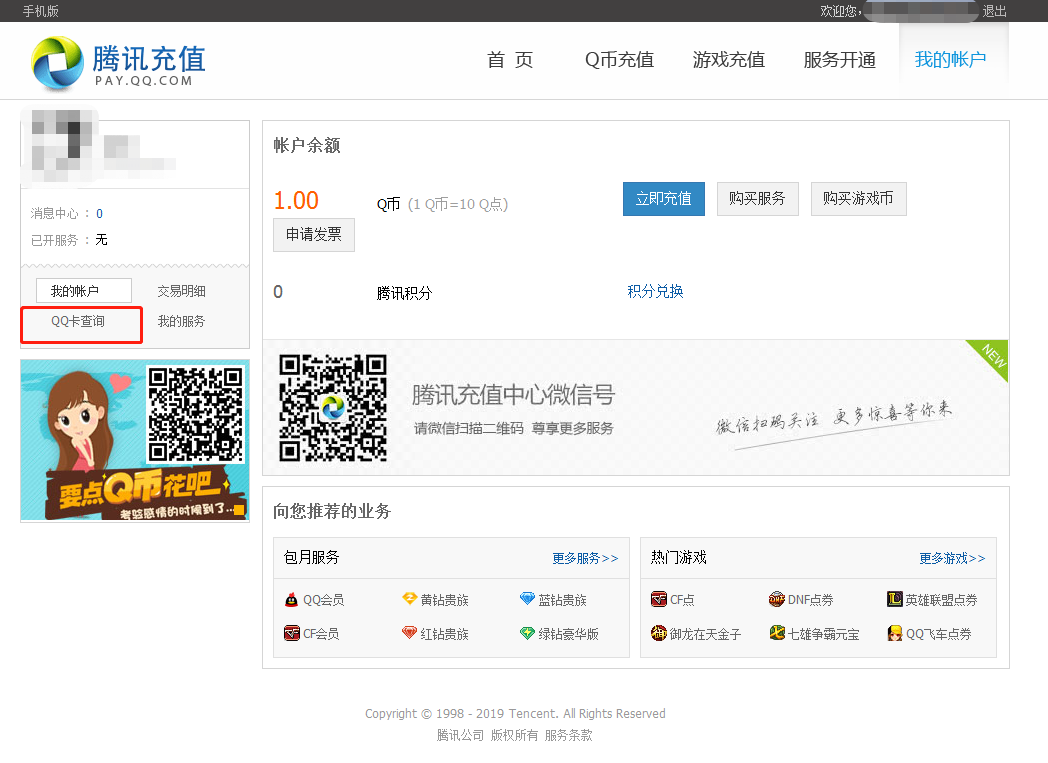Open the QQ飞车点券 icon
The image size is (1048, 763).
click(x=897, y=633)
